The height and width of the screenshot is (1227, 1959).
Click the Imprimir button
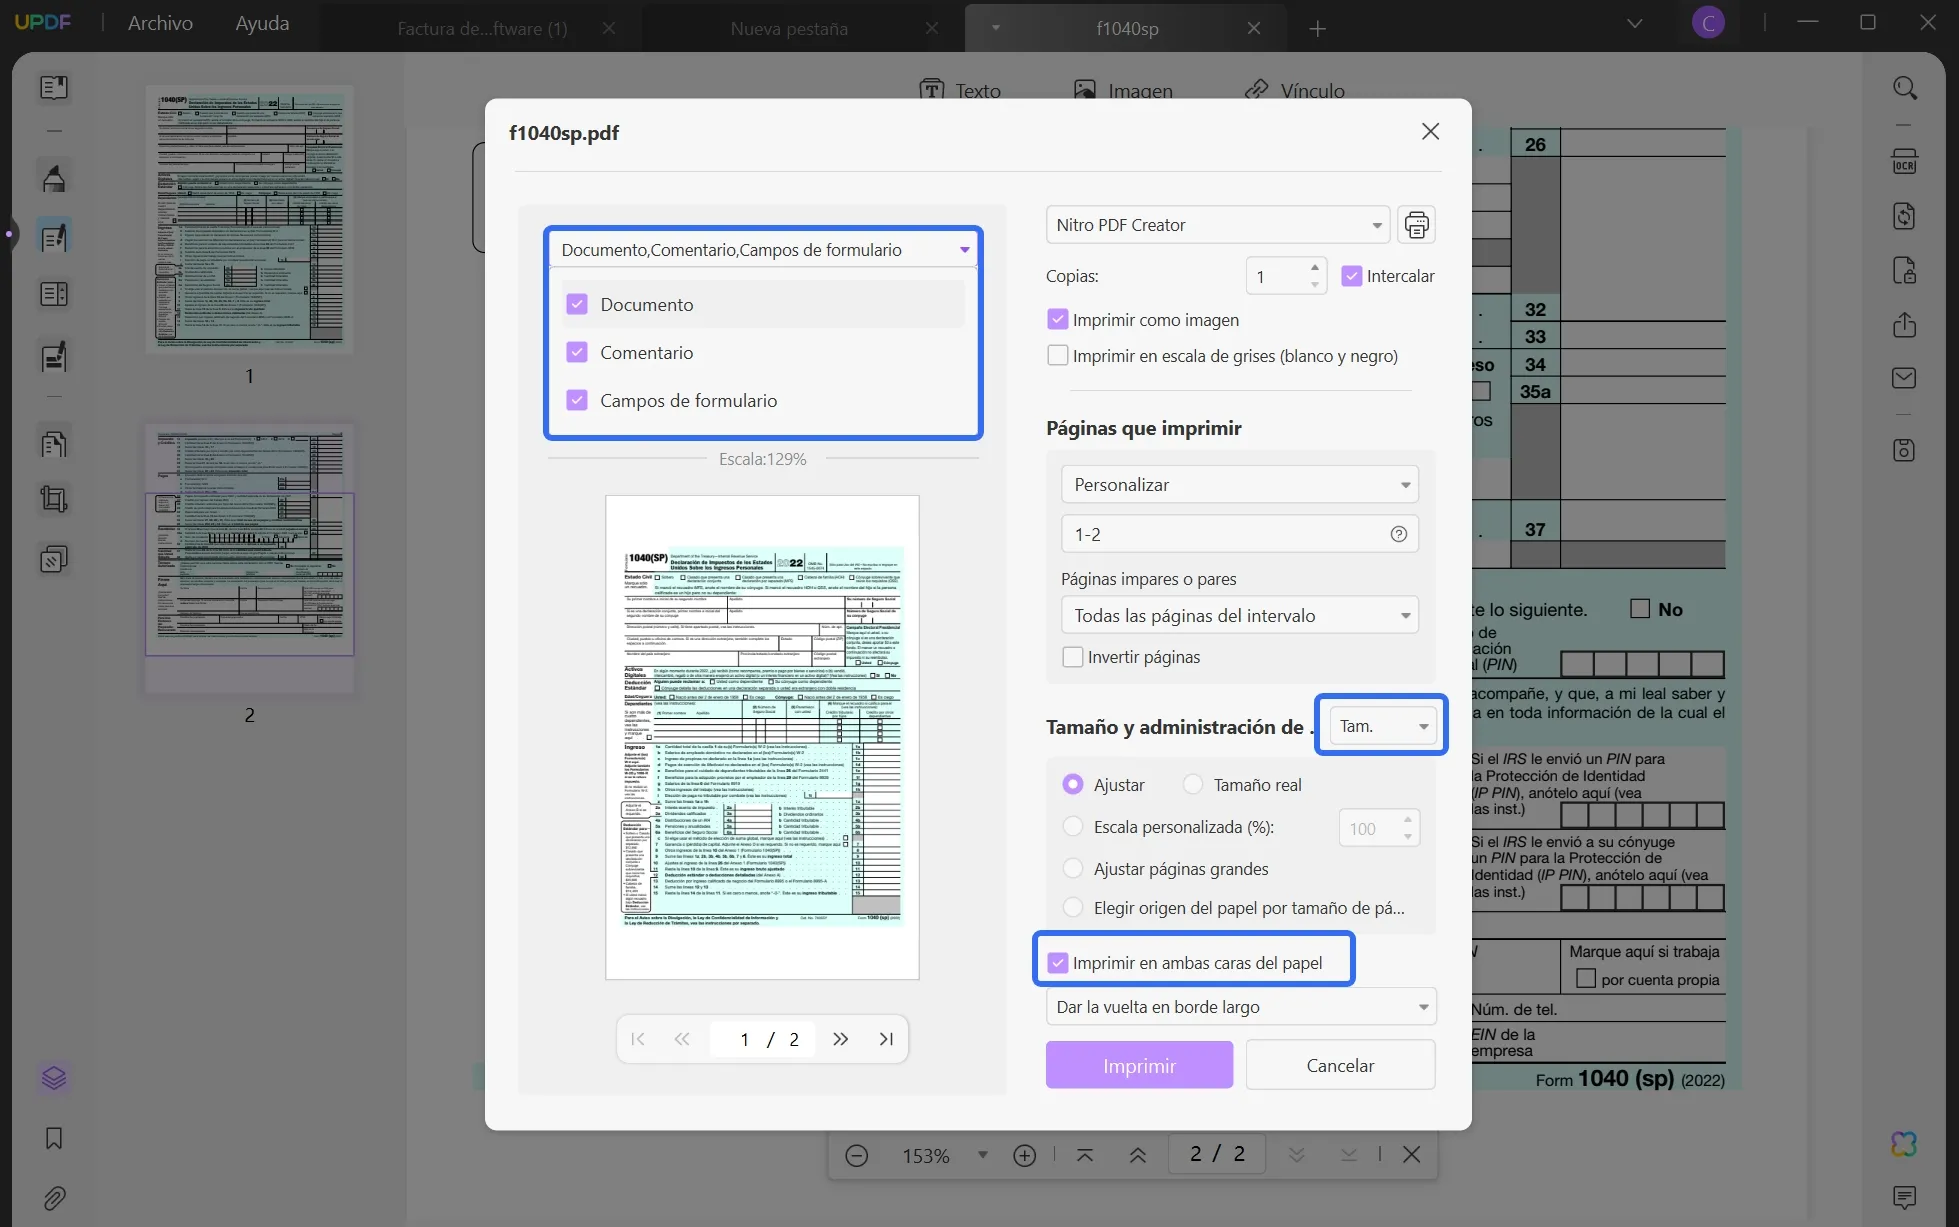click(x=1139, y=1065)
